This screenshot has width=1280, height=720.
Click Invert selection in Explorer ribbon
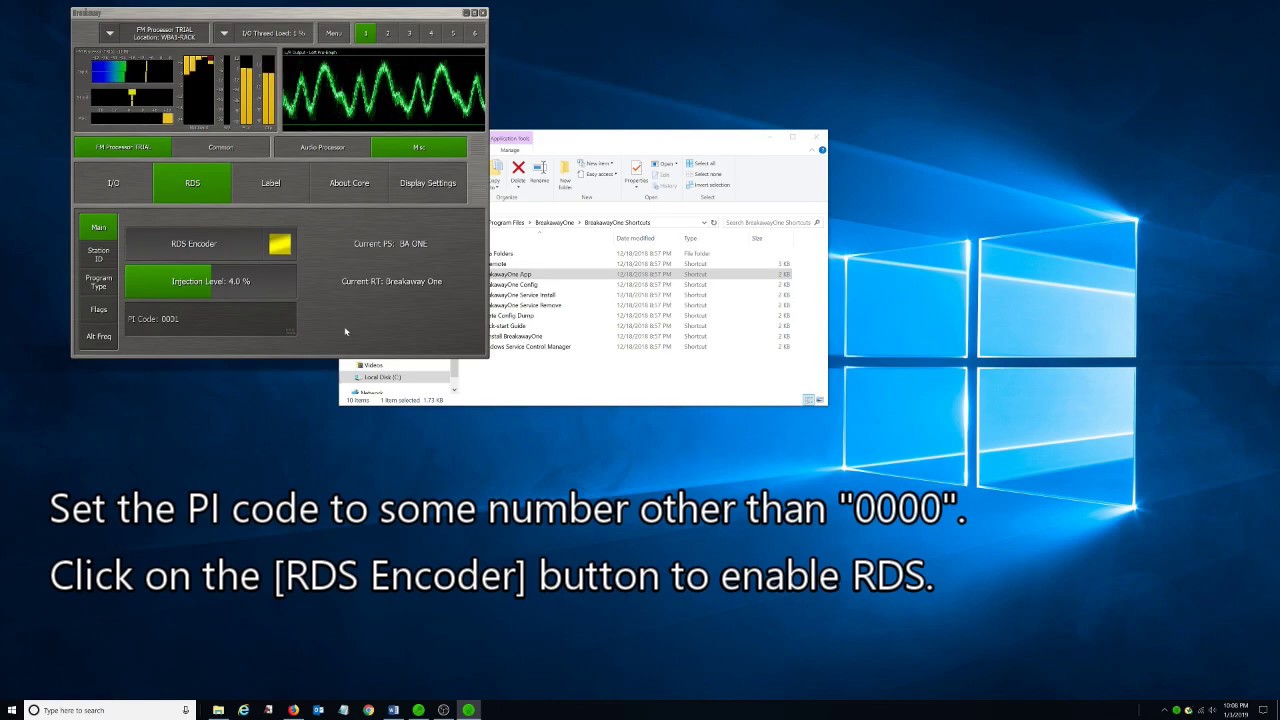[x=707, y=185]
